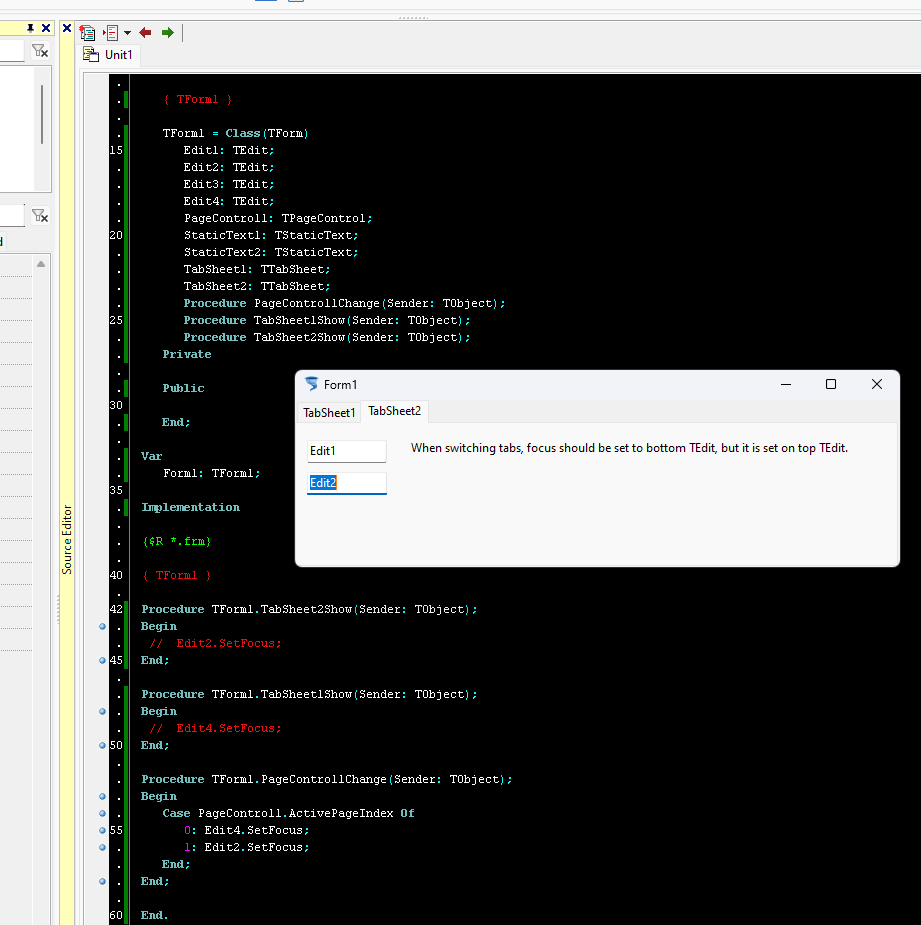Click the 'Procedure TForm1.TabSheet1Show' implementation header

point(309,694)
